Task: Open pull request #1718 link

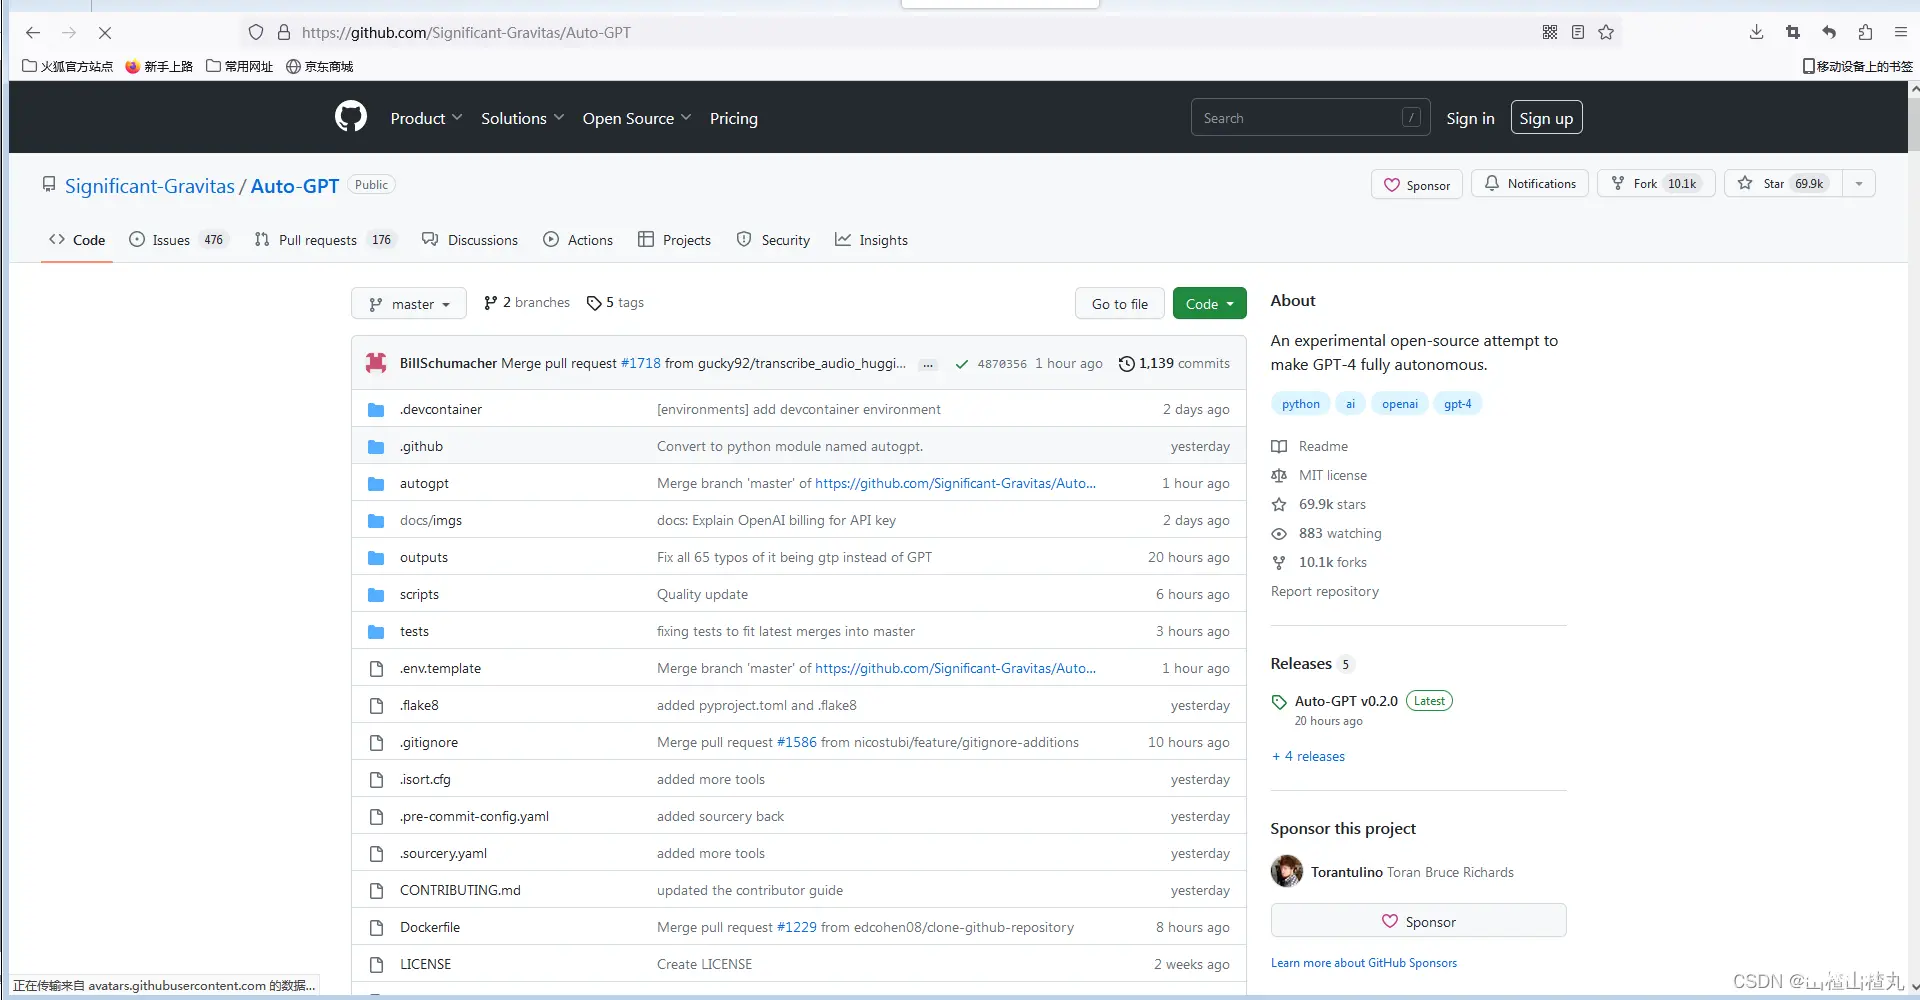Action: 641,364
